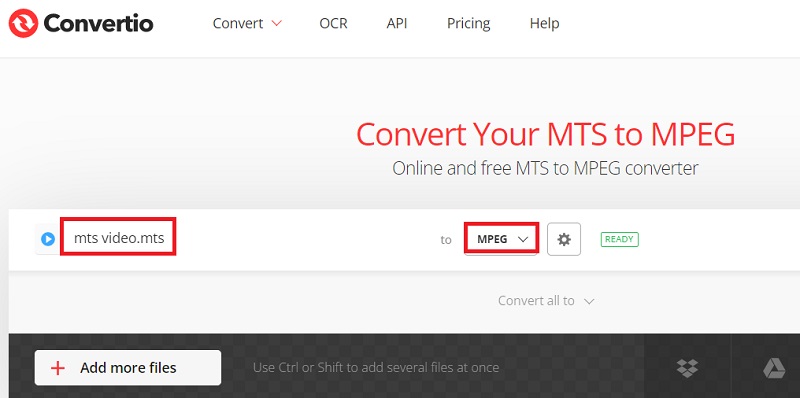800x398 pixels.
Task: Open the OCR page
Action: [333, 23]
